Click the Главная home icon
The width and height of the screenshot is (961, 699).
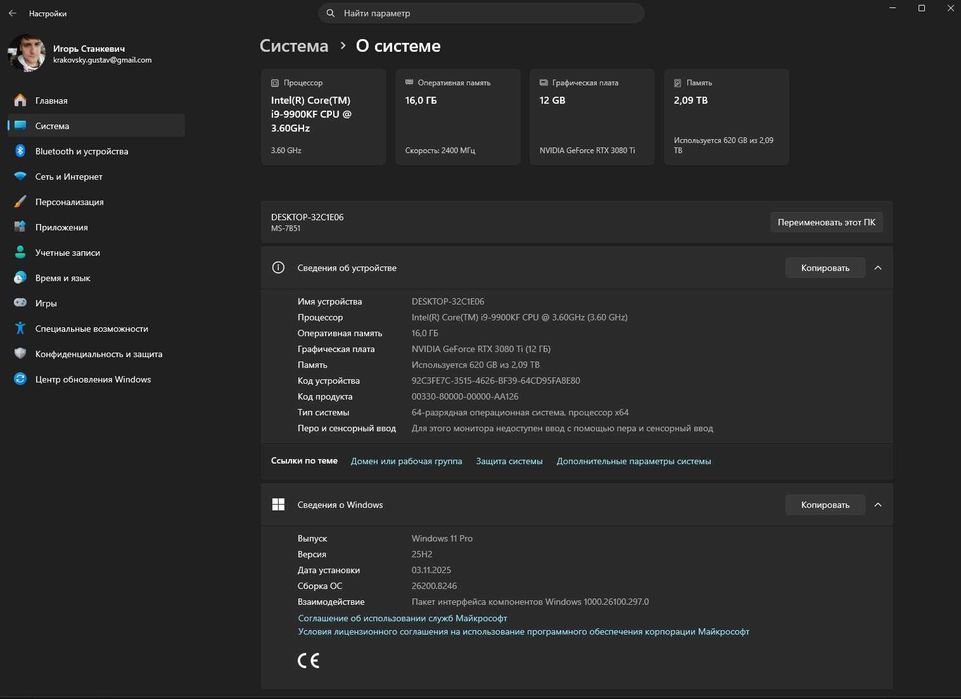(20, 100)
